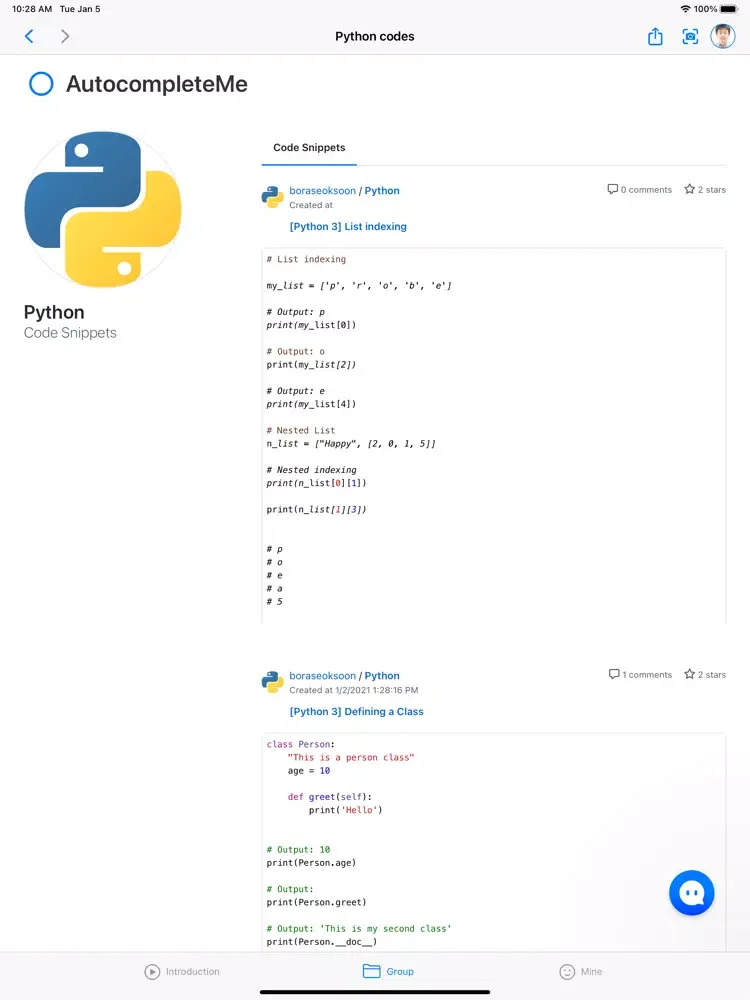Image resolution: width=750 pixels, height=1000 pixels.
Task: Open Python link on Defining a Class post
Action: 382,675
